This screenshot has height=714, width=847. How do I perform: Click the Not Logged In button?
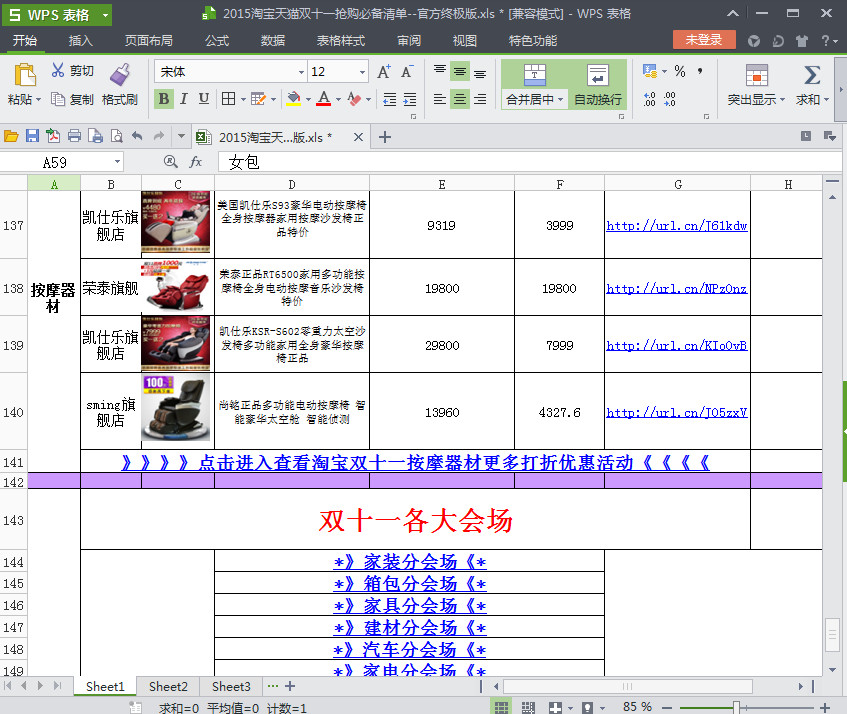(x=704, y=39)
